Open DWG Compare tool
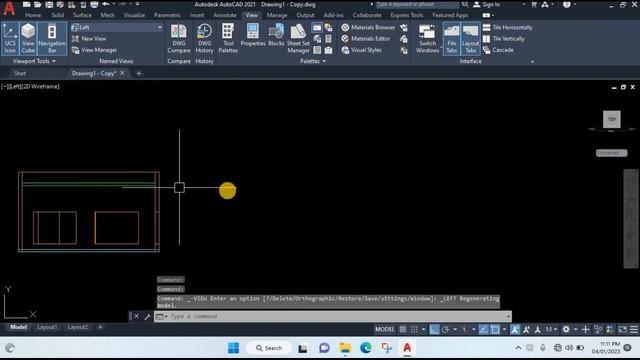 point(179,38)
